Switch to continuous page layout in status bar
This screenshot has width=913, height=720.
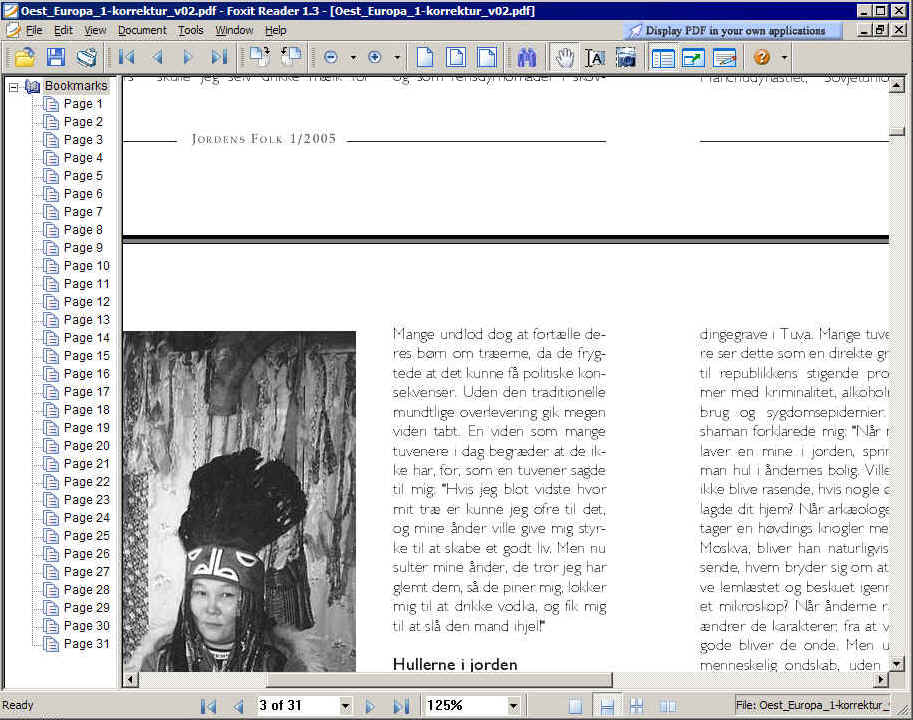tap(607, 706)
